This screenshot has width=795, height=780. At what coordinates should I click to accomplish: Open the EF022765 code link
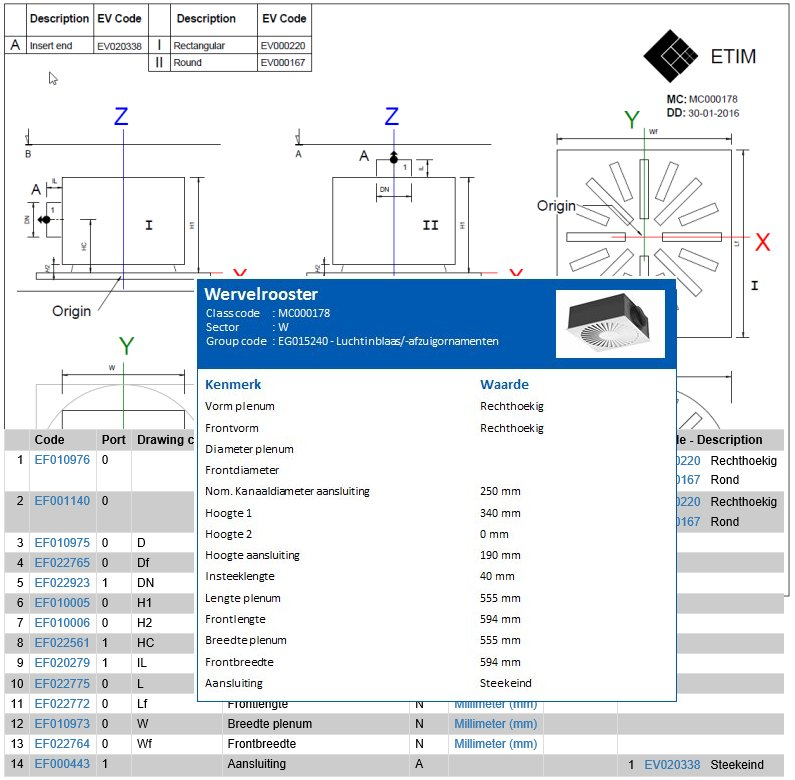tap(62, 563)
